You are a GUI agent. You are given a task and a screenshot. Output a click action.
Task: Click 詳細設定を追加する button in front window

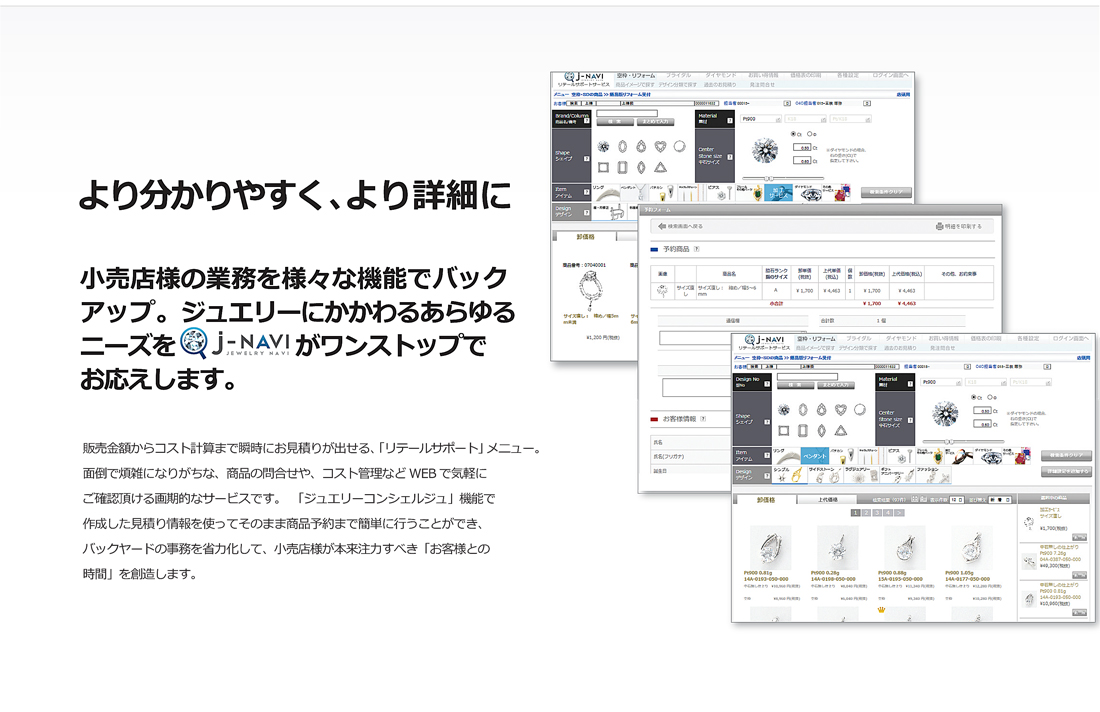[x=1066, y=472]
